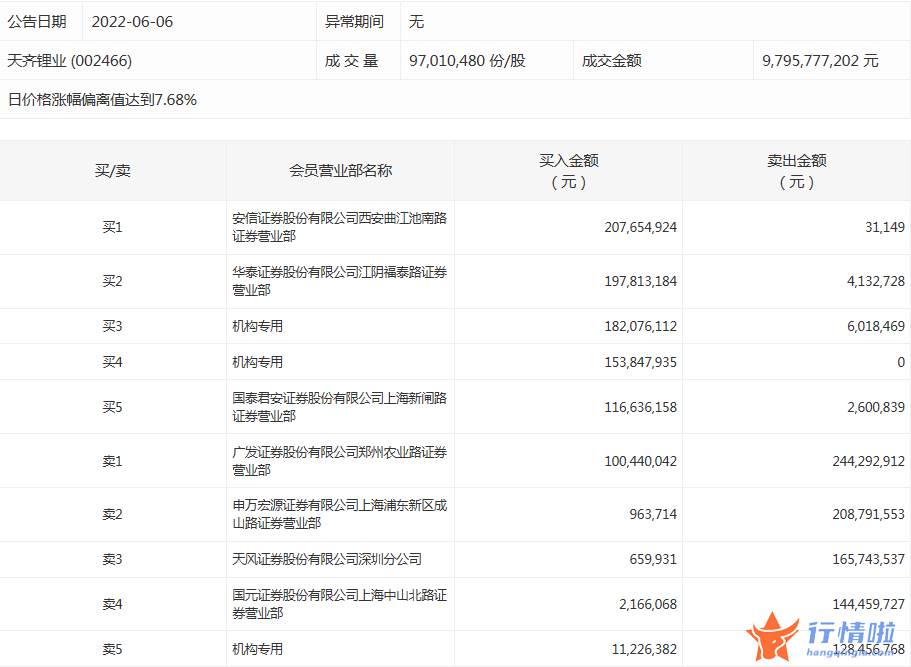The image size is (911, 667).
Task: Click 国元证券上海中山北路 branch name
Action: 339,604
